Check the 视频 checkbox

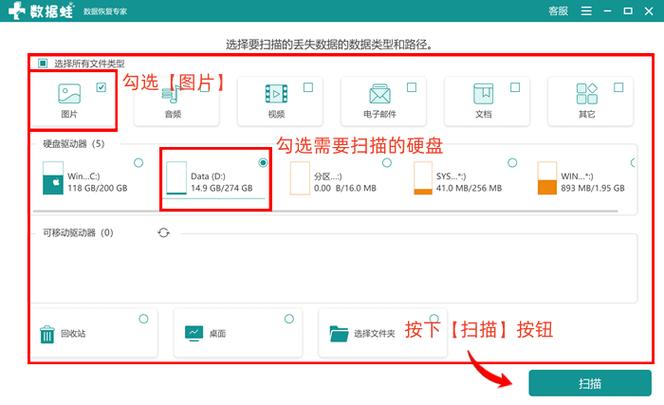tap(308, 87)
